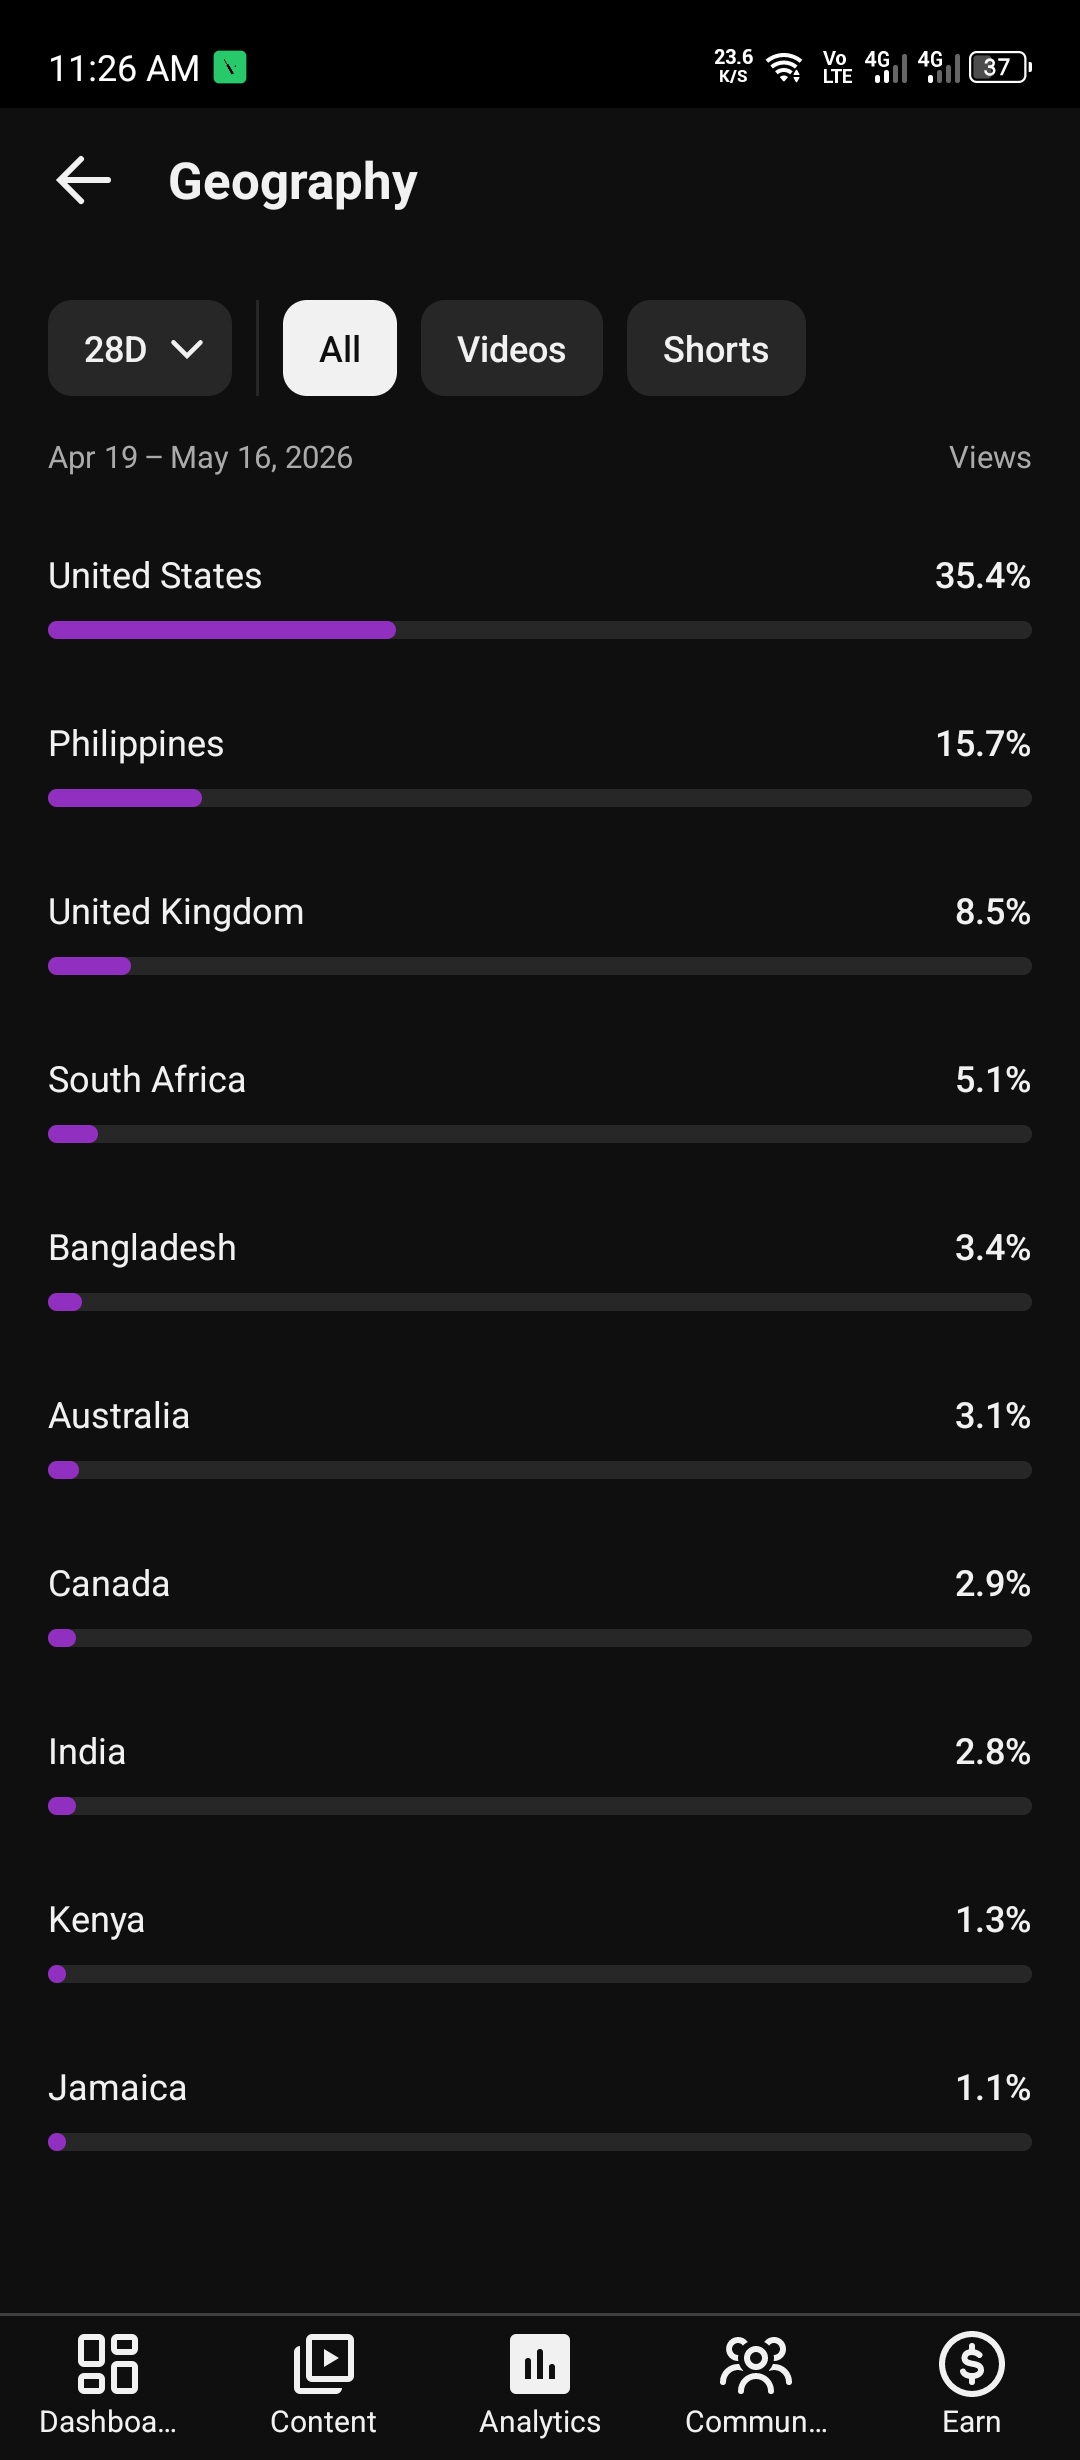The image size is (1080, 2460).
Task: Select the All filter chip
Action: [340, 348]
